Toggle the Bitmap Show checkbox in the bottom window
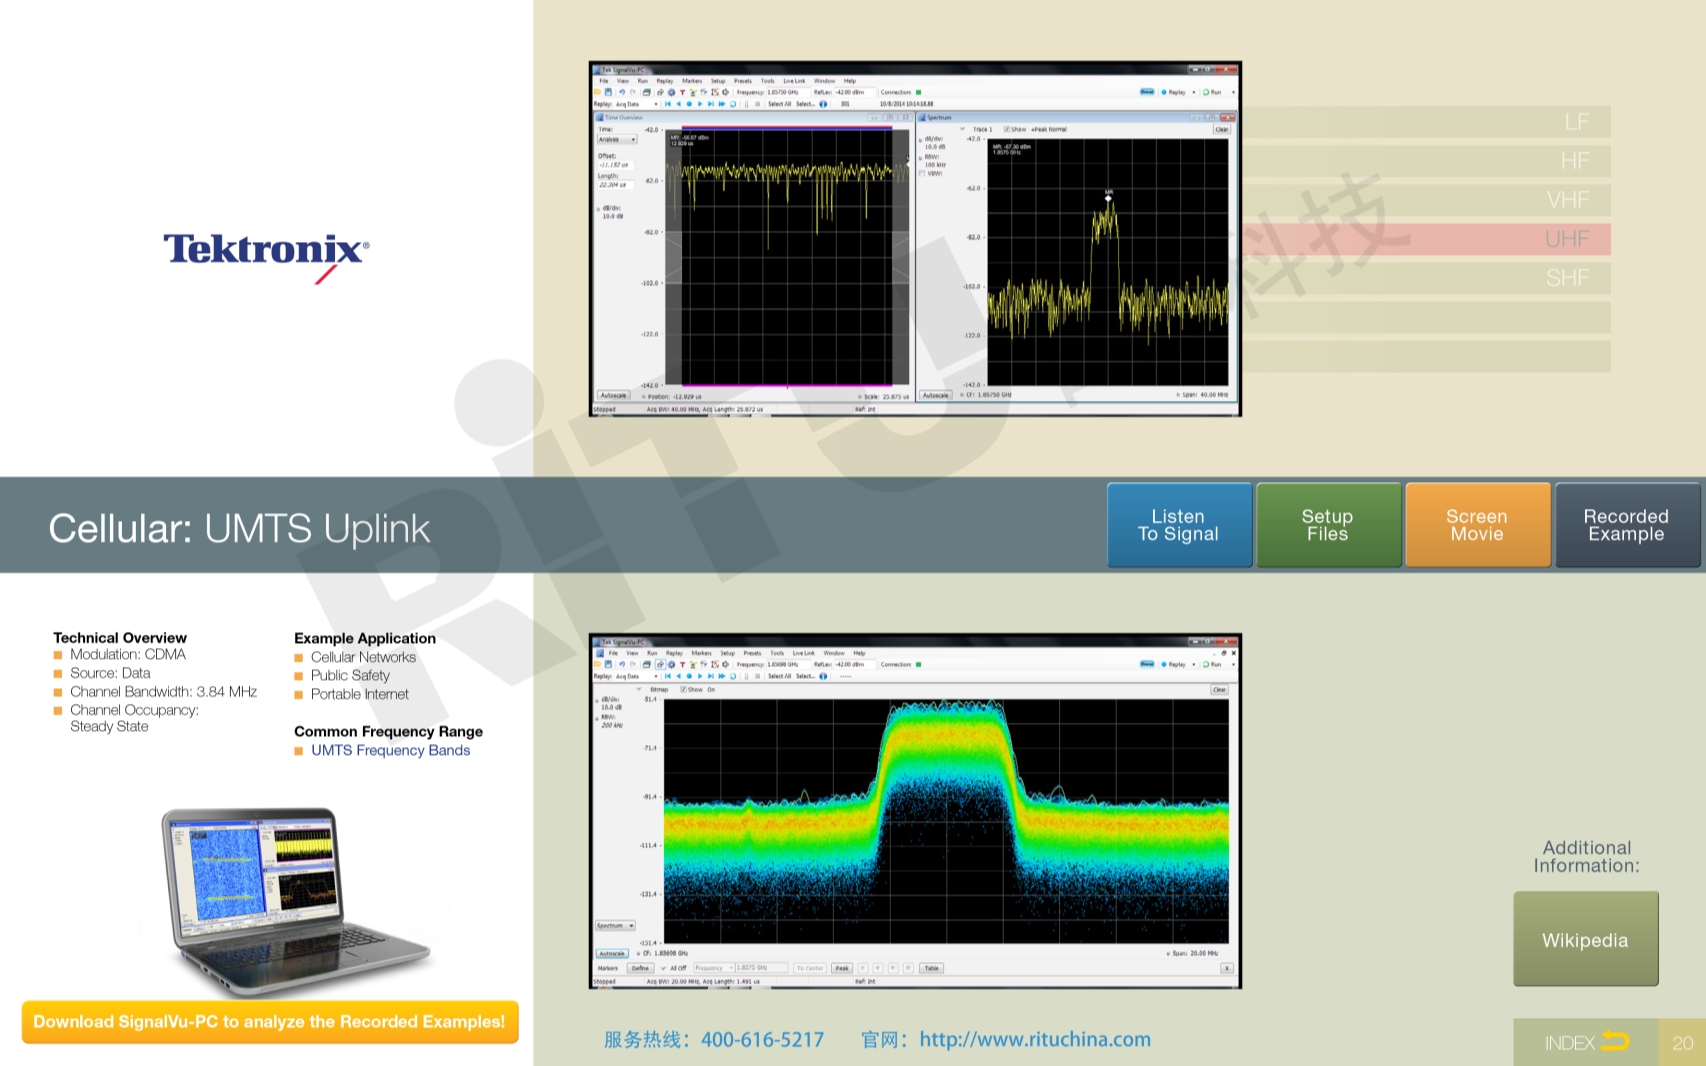1706x1066 pixels. point(684,689)
